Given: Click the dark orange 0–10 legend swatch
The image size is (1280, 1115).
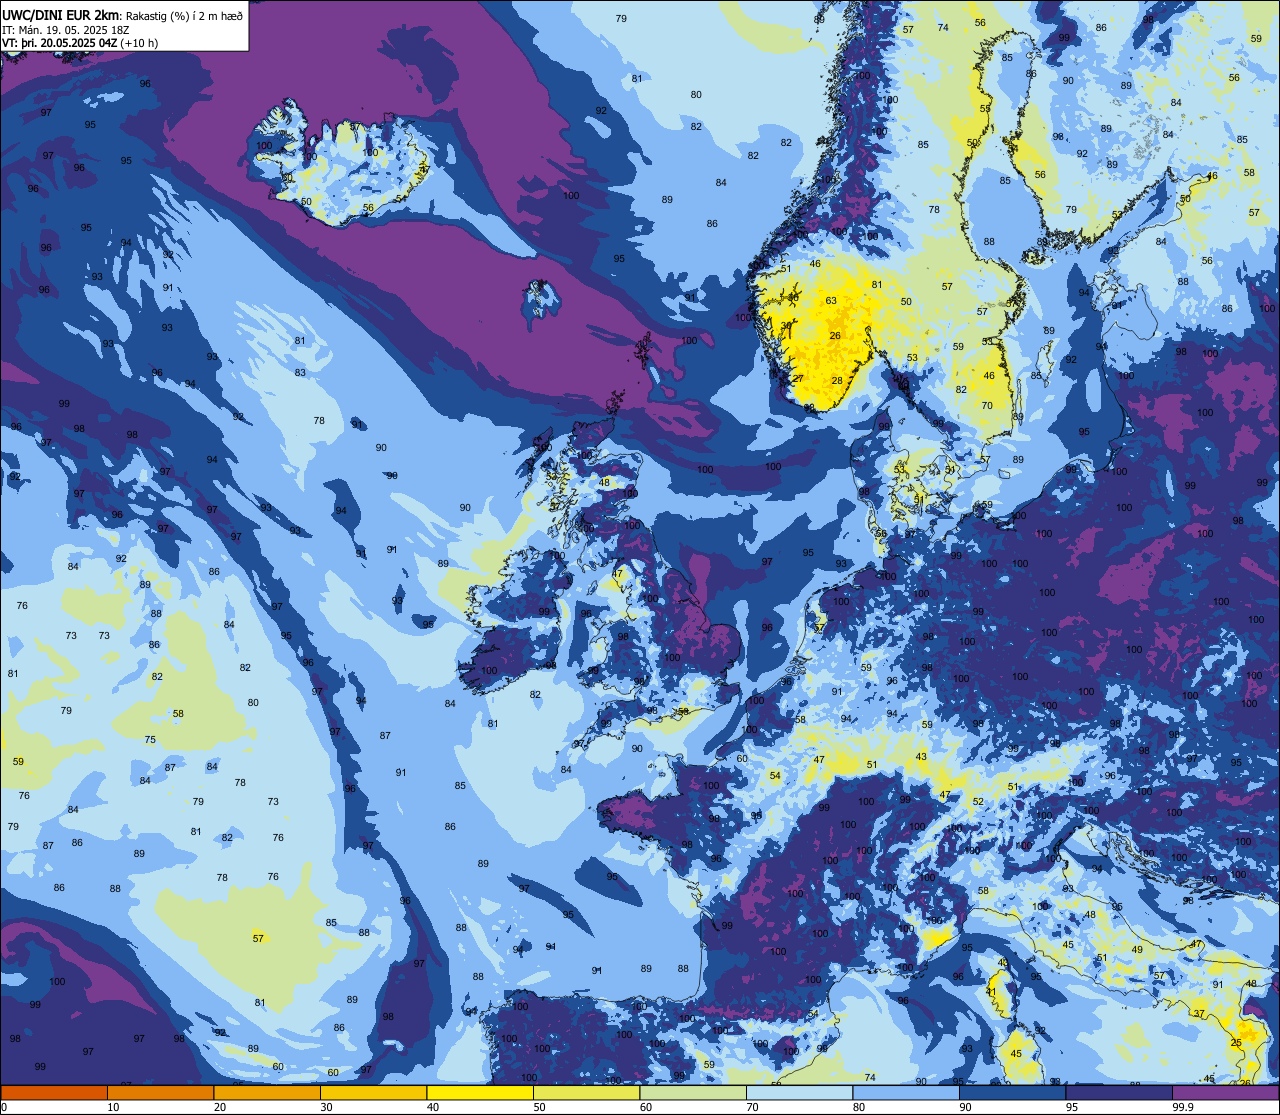Looking at the screenshot, I should [x=54, y=1093].
